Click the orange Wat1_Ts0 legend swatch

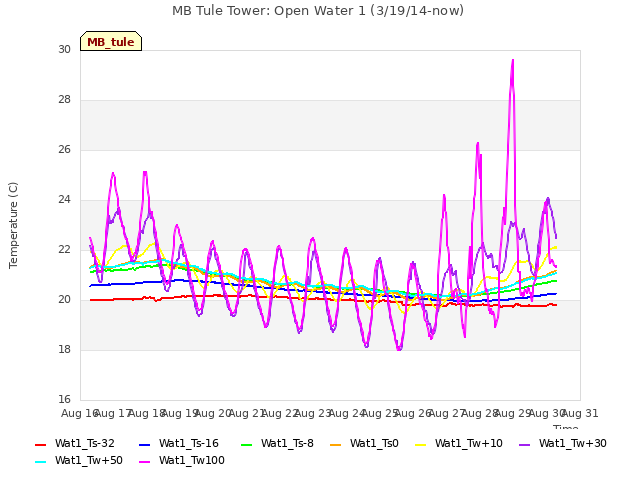336,444
